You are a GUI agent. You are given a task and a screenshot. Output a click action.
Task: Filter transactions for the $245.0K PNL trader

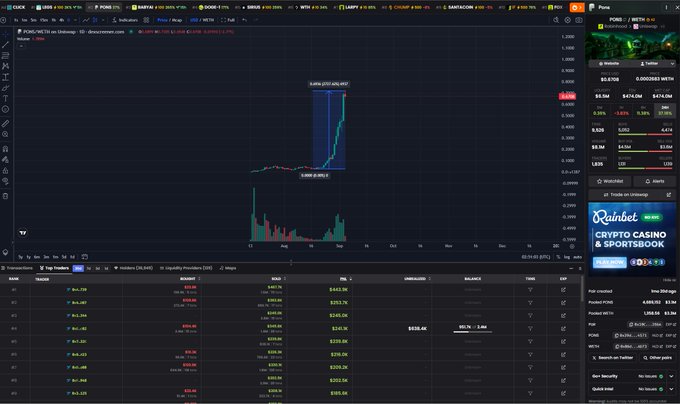[530, 316]
